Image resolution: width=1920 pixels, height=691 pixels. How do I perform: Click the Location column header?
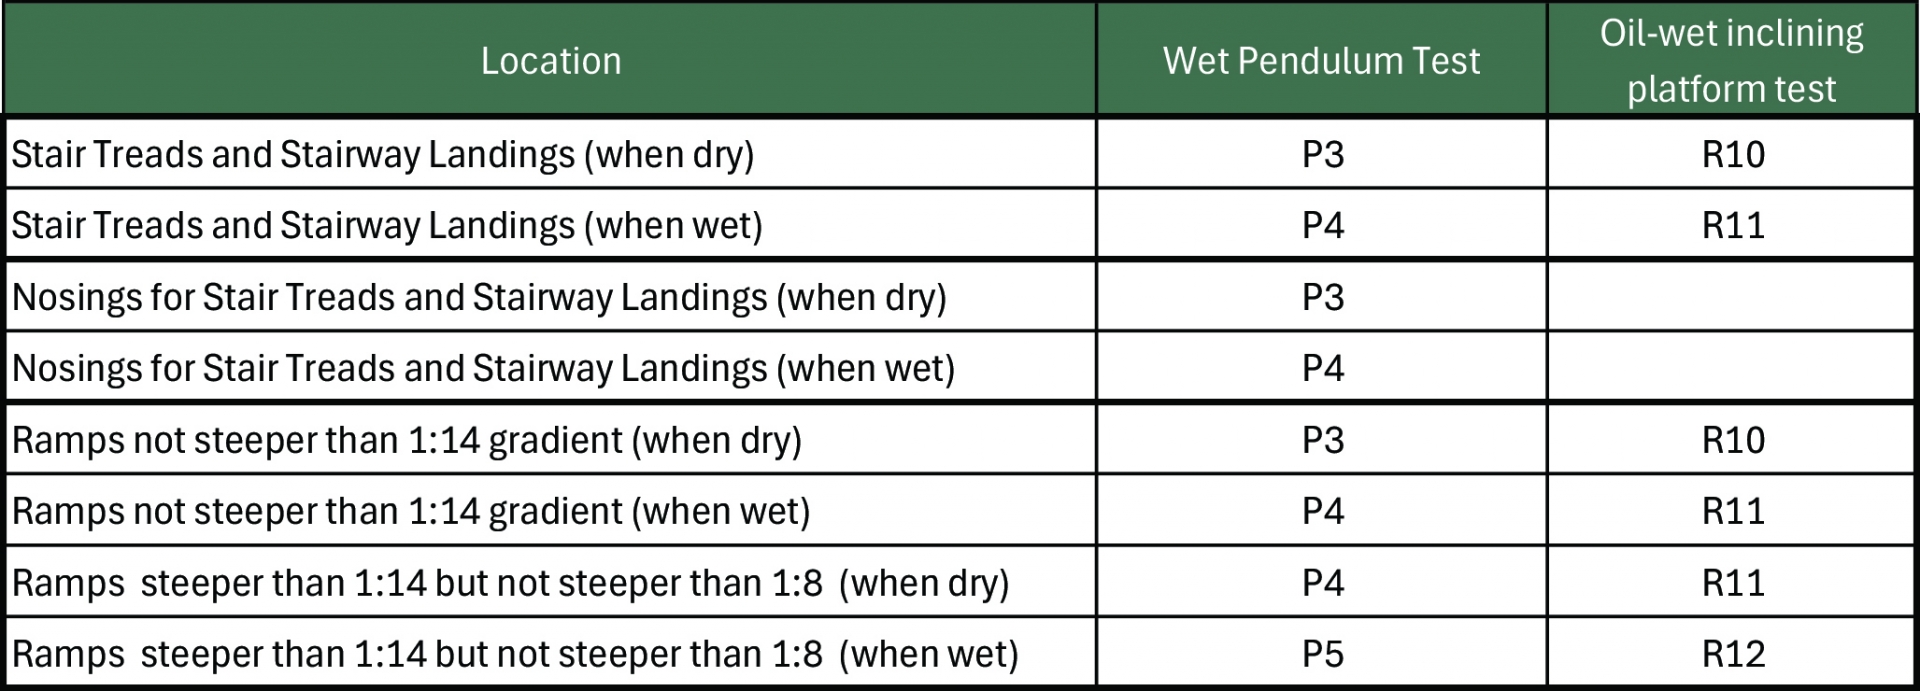550,61
